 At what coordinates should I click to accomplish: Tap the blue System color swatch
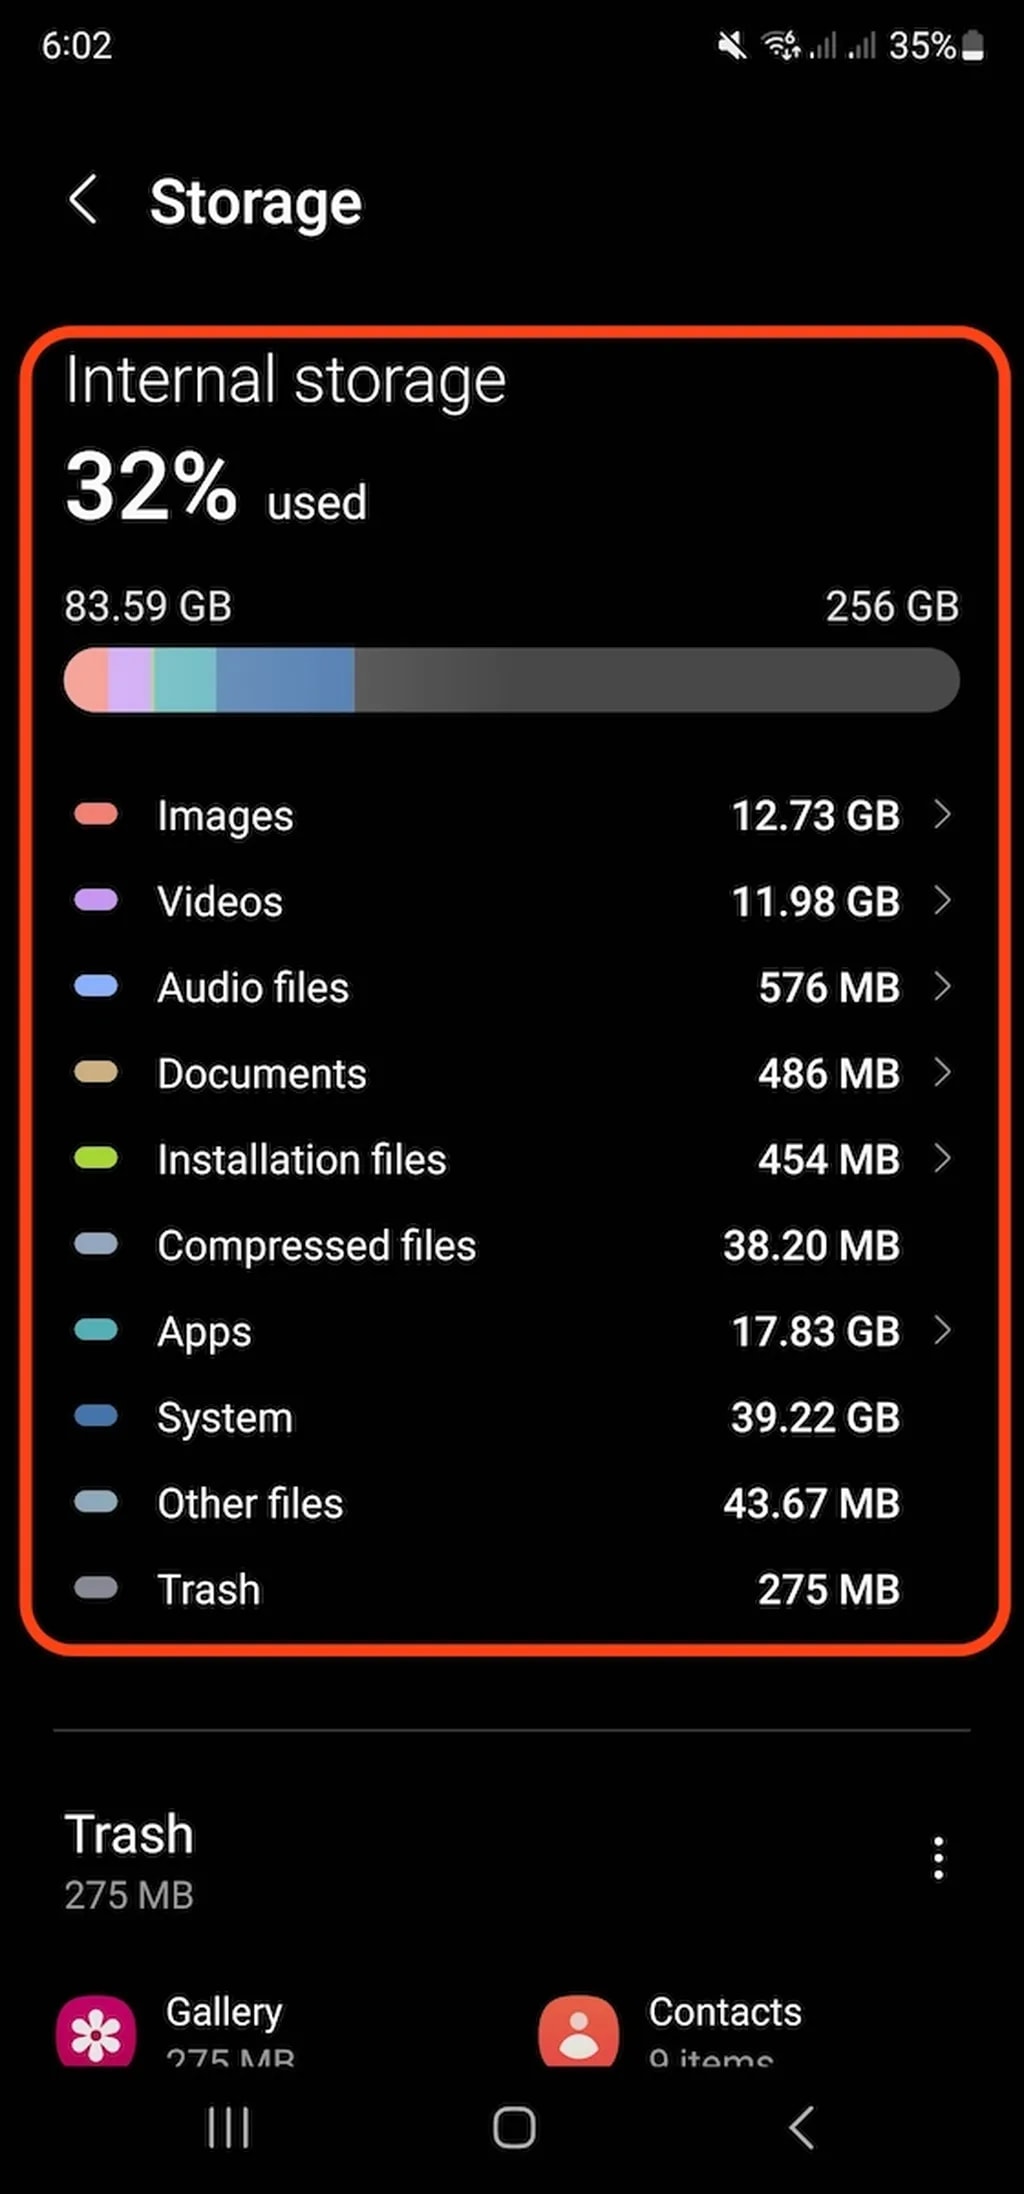[x=96, y=1417]
